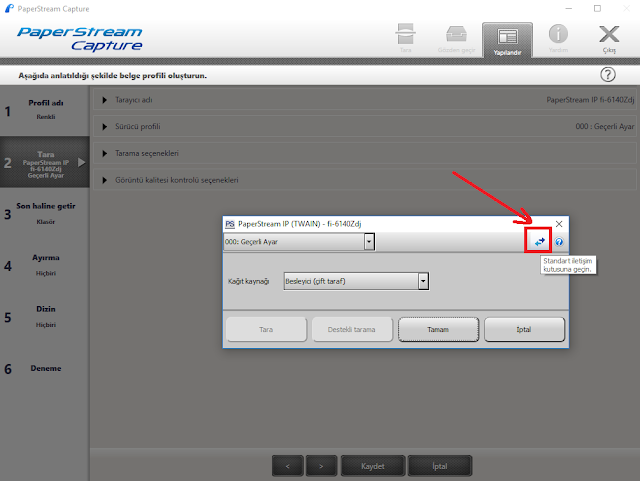Click the bottom bar İptal button

[440, 466]
